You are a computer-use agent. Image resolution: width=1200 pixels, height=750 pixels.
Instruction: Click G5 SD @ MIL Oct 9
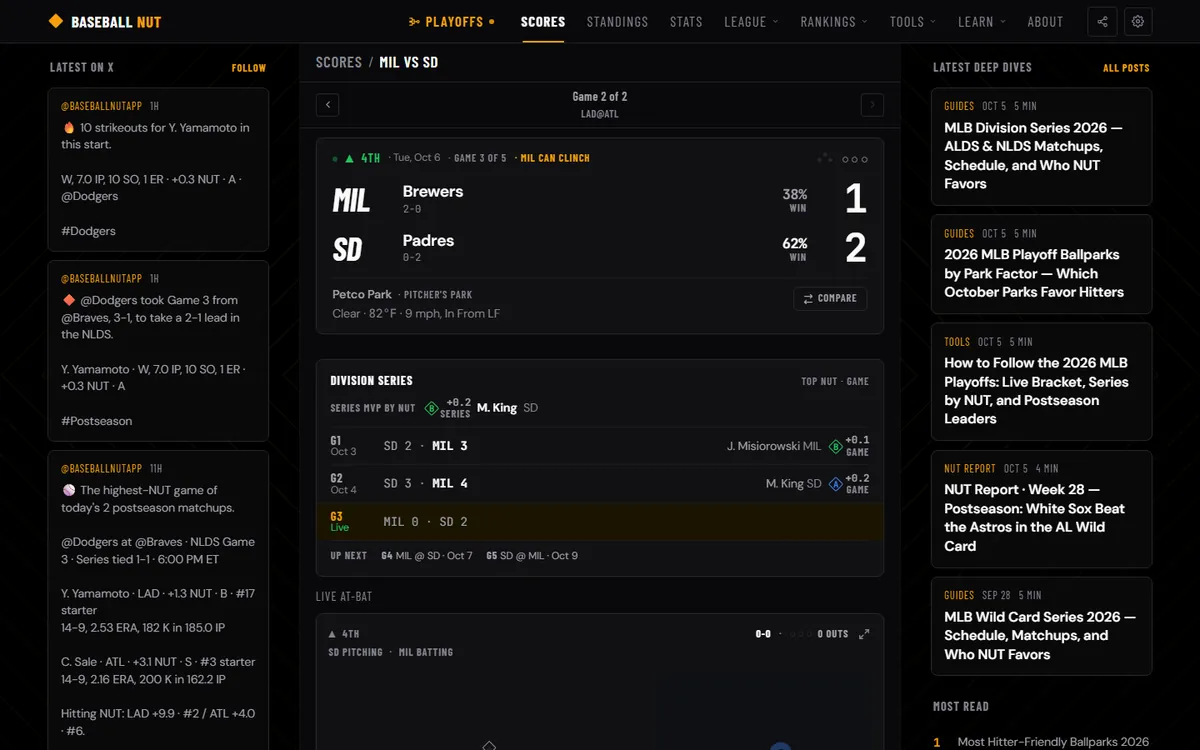pos(532,555)
